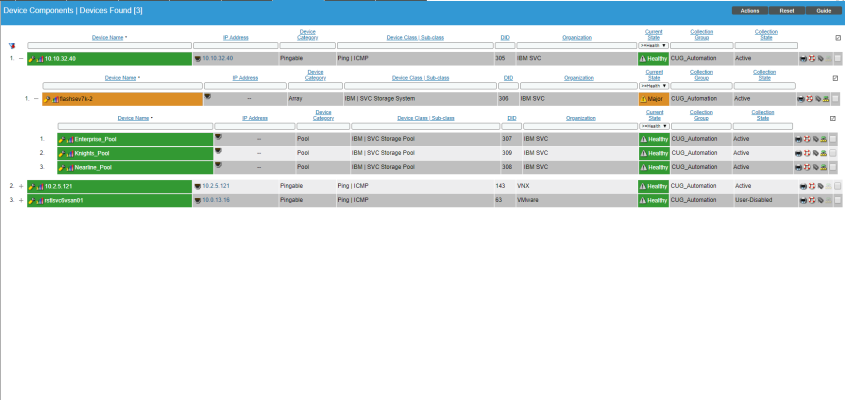The image size is (845, 400).
Task: Click the Actions button
Action: click(750, 11)
